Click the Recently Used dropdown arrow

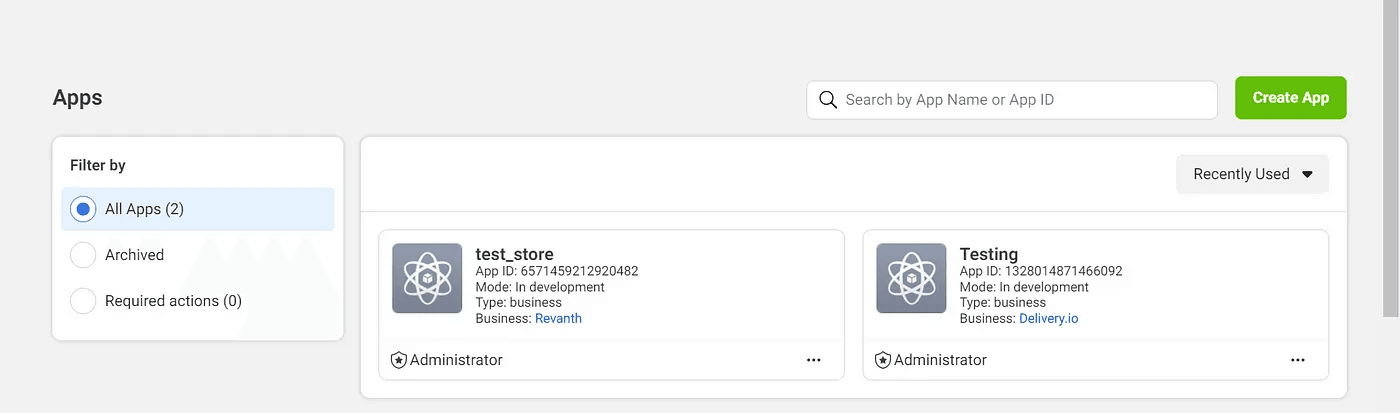pyautogui.click(x=1307, y=174)
